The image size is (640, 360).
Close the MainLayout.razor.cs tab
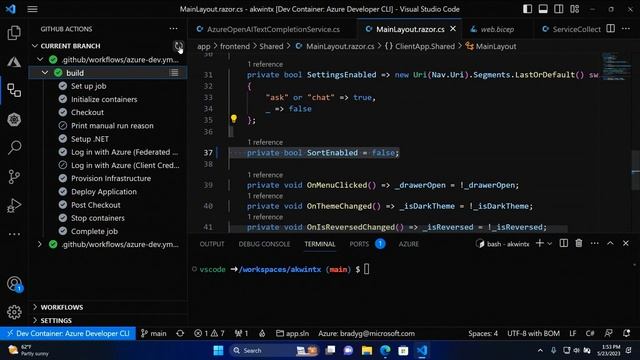453,29
